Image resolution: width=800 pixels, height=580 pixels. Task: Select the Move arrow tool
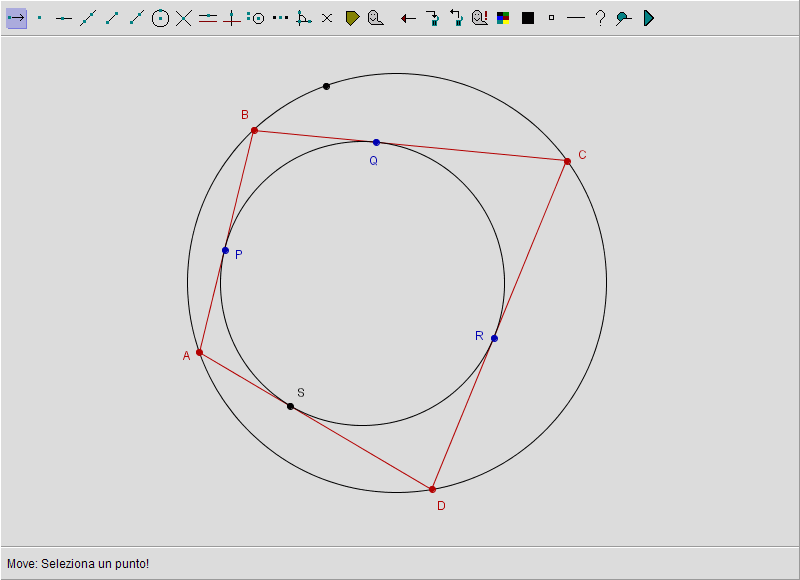[16, 18]
